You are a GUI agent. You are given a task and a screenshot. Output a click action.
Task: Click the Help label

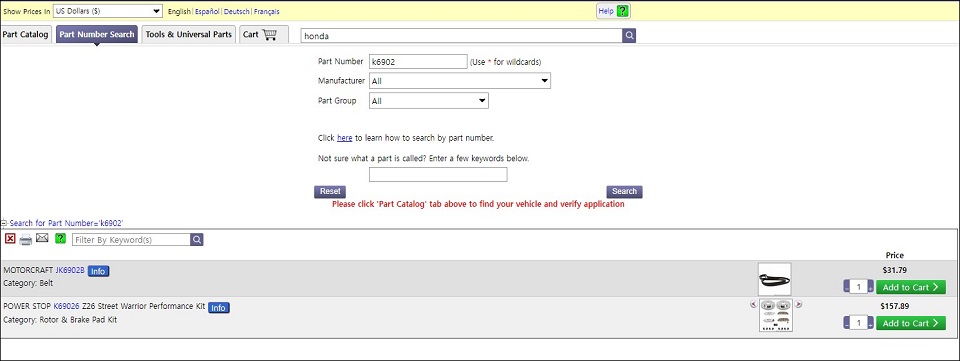pos(606,11)
